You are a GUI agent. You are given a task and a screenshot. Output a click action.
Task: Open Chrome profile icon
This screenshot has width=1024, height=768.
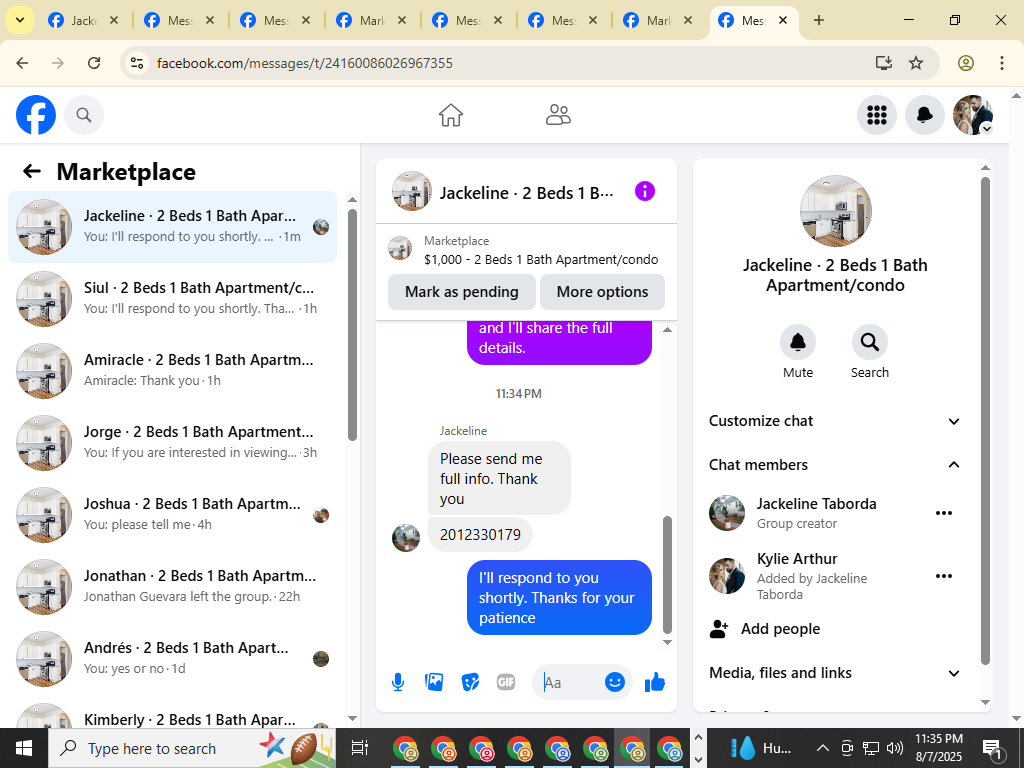pos(966,63)
